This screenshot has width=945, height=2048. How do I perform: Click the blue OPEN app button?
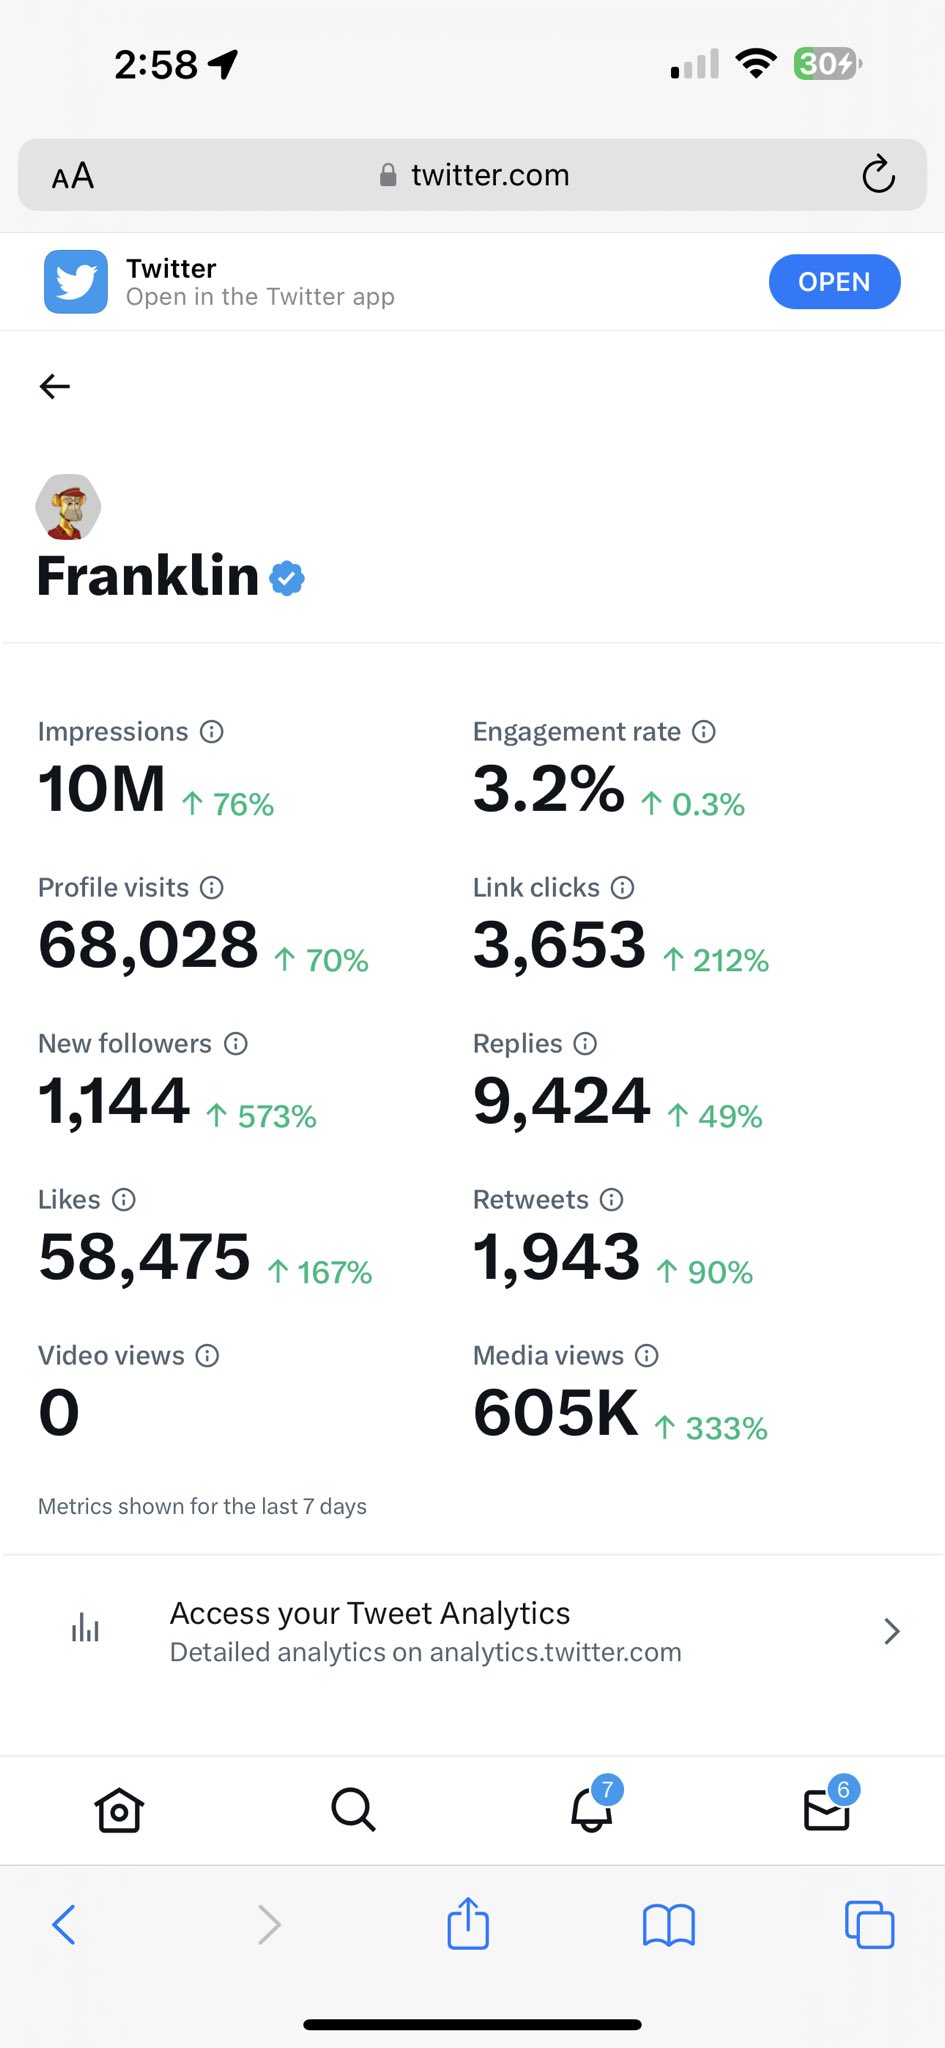[x=834, y=282]
